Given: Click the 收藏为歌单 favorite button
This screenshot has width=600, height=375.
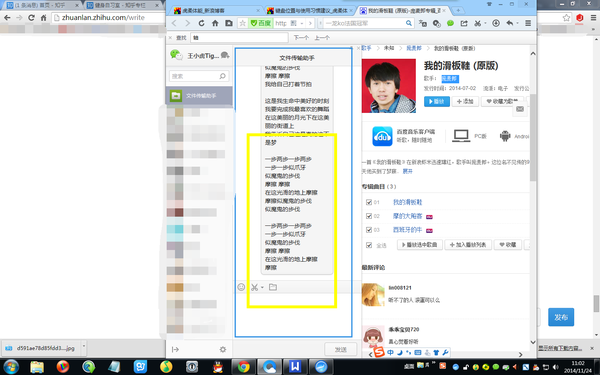Looking at the screenshot, I should coord(502,101).
